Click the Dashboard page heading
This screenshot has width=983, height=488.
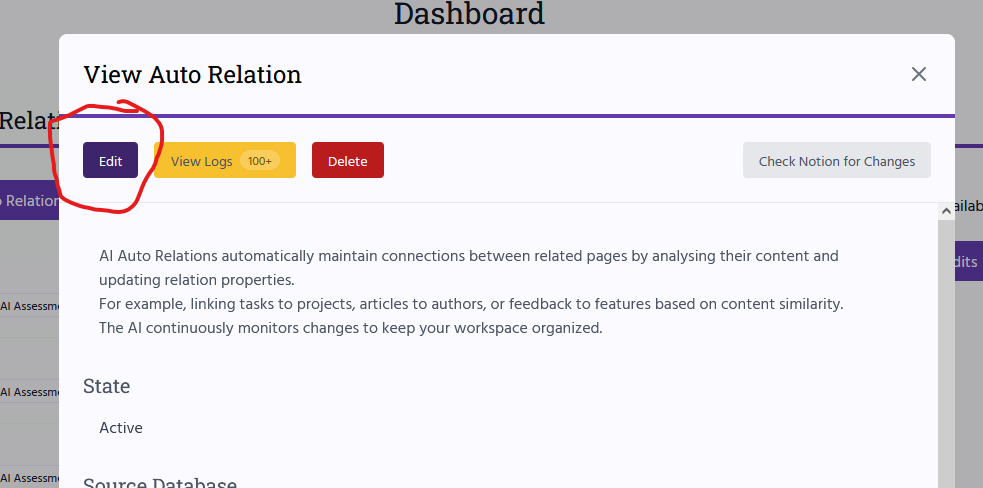tap(470, 14)
